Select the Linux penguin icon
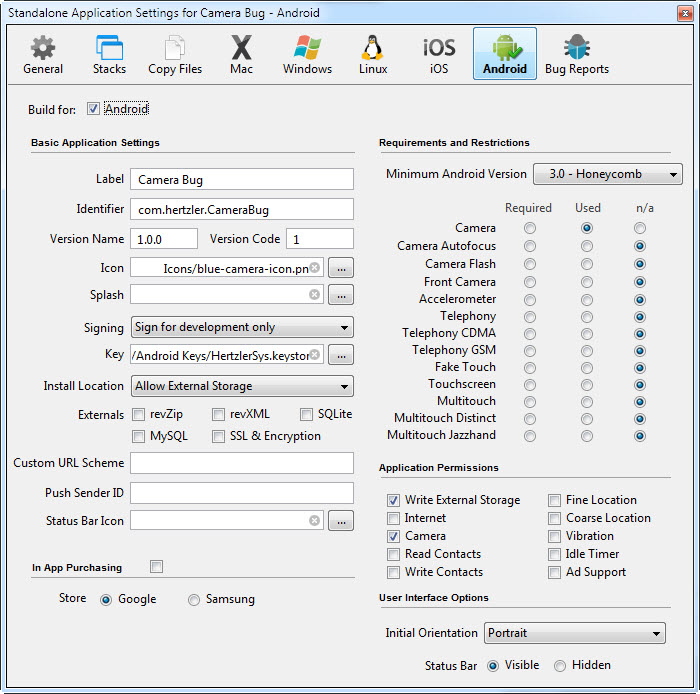700x694 pixels. 373,54
